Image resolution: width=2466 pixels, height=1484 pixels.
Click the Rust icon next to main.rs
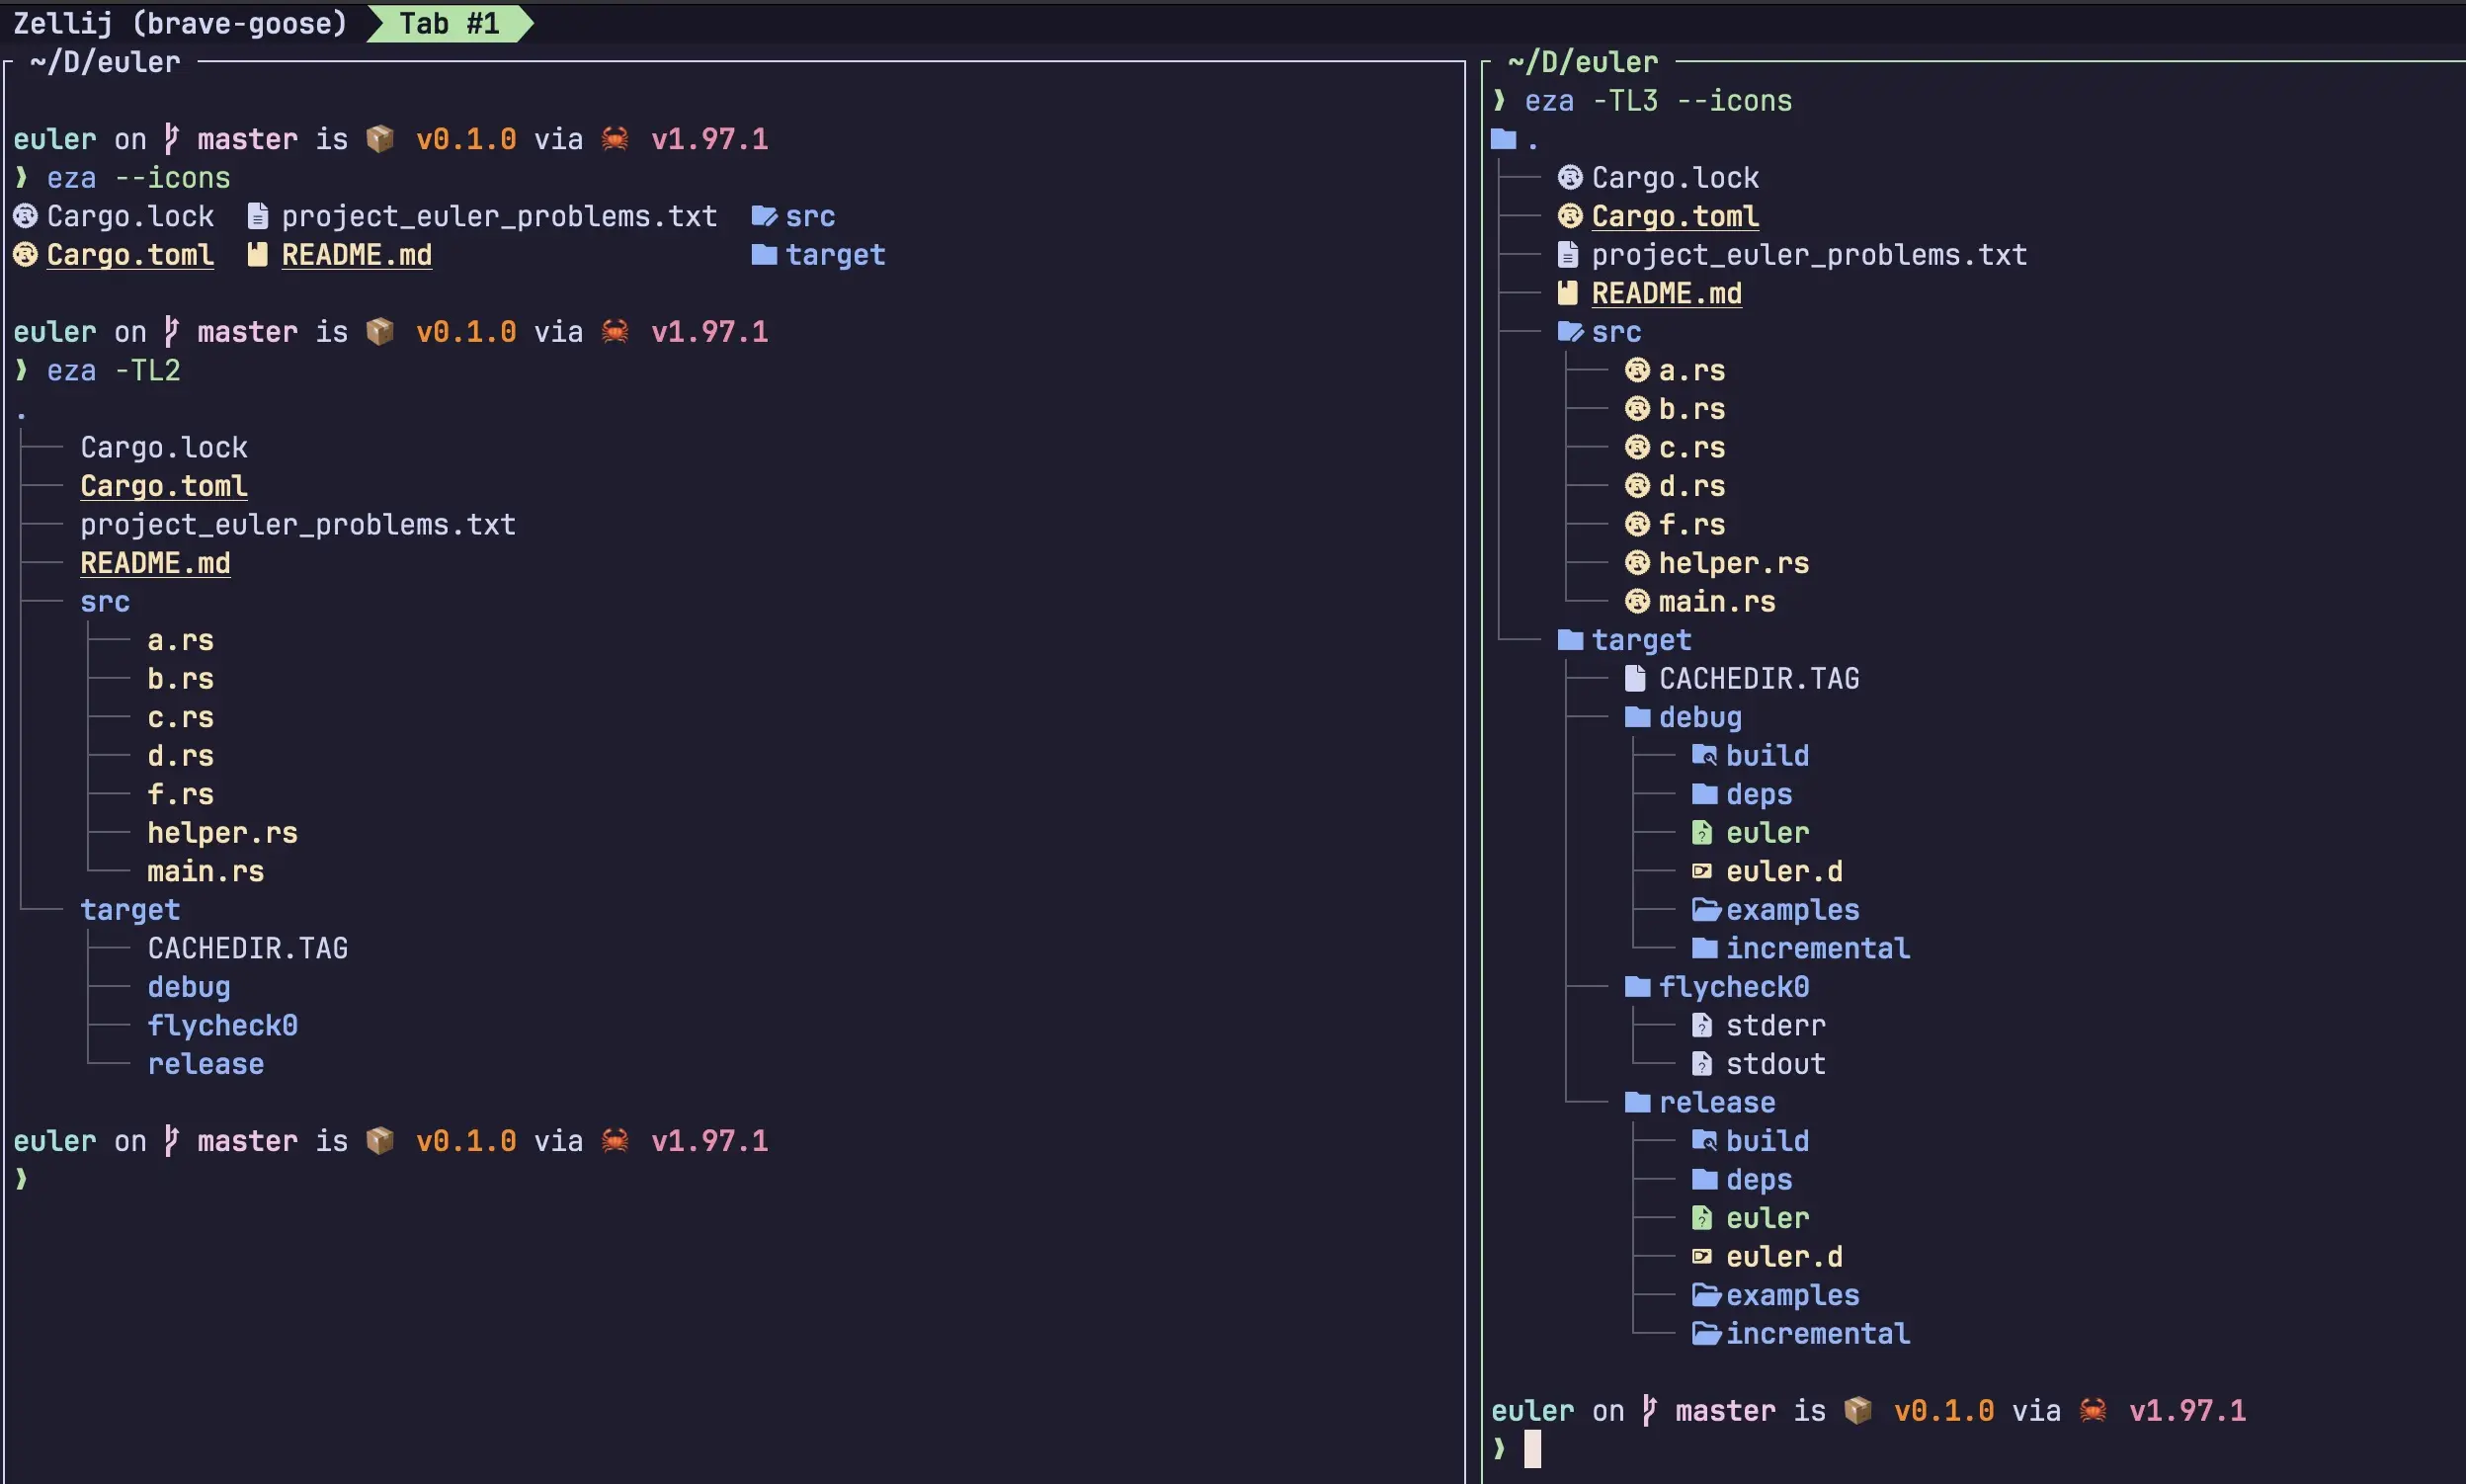tap(1637, 601)
